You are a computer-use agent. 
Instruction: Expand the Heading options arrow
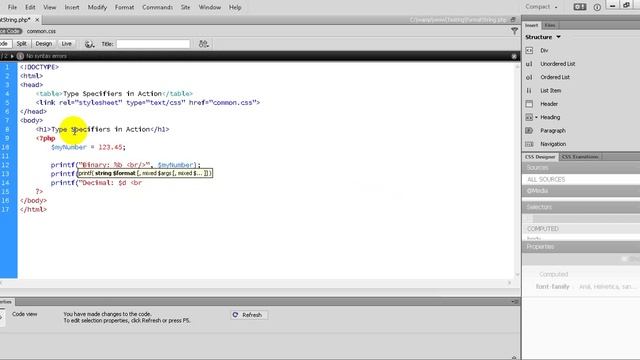(x=536, y=118)
